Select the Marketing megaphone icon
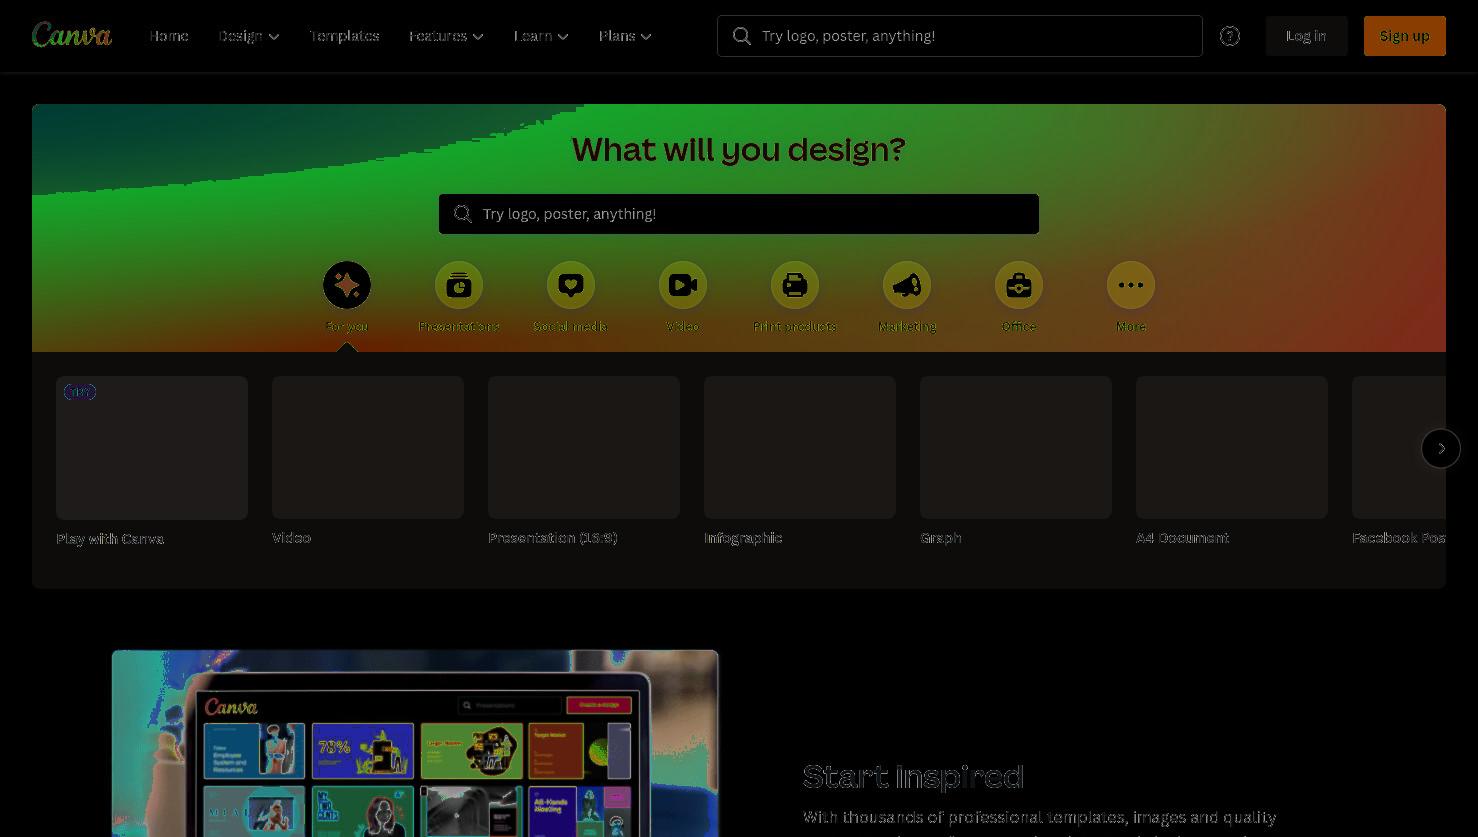Image resolution: width=1478 pixels, height=837 pixels. (907, 285)
